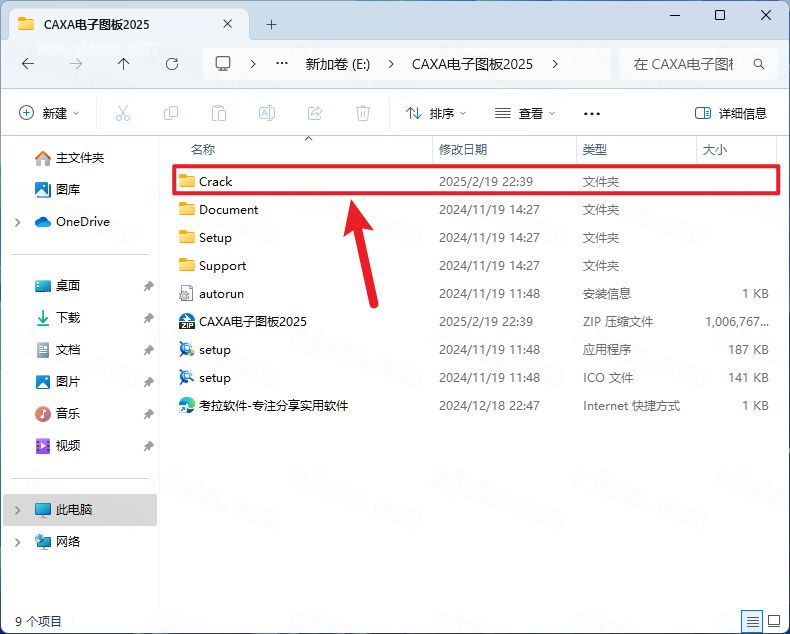
Task: Unpin 桌面 using its pin icon
Action: (x=148, y=286)
